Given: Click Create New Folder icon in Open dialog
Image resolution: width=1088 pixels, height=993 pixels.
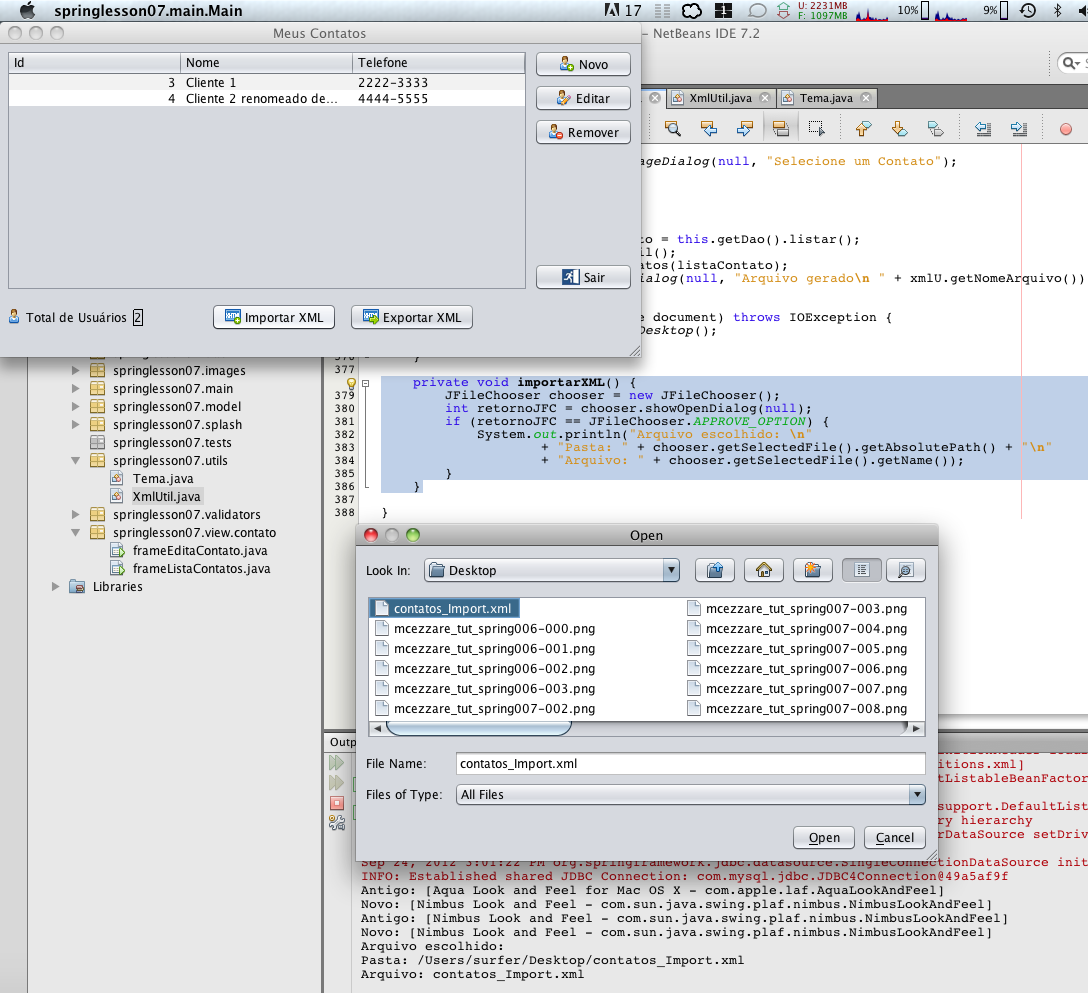Looking at the screenshot, I should click(813, 570).
